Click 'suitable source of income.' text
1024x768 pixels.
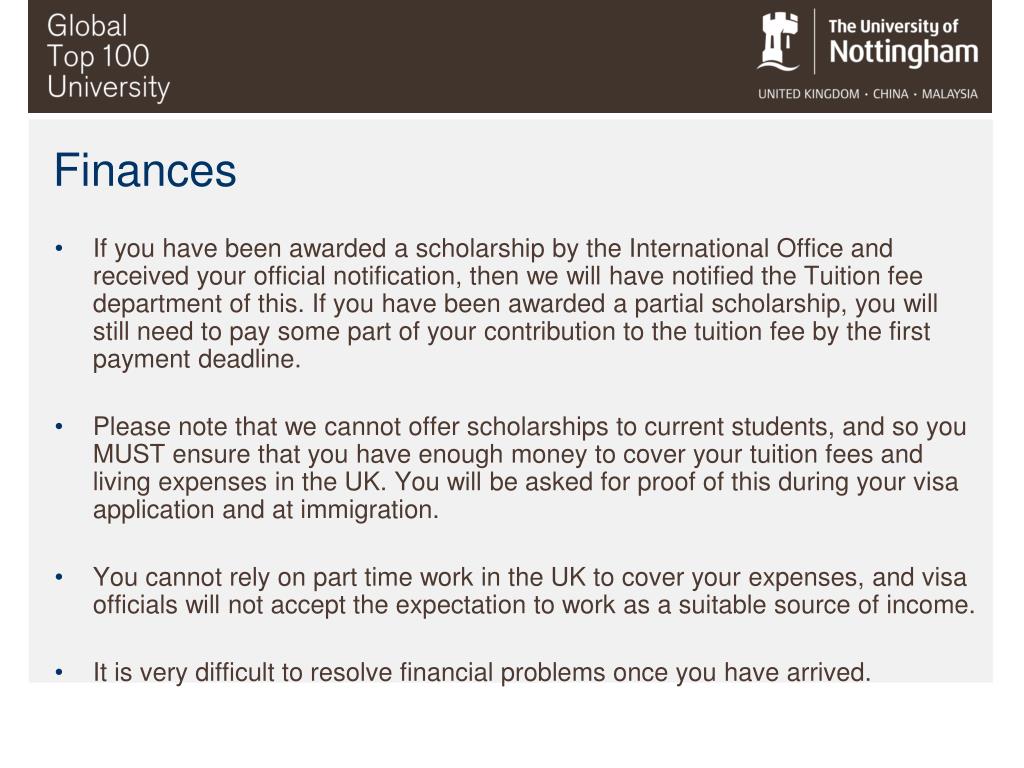(x=827, y=605)
